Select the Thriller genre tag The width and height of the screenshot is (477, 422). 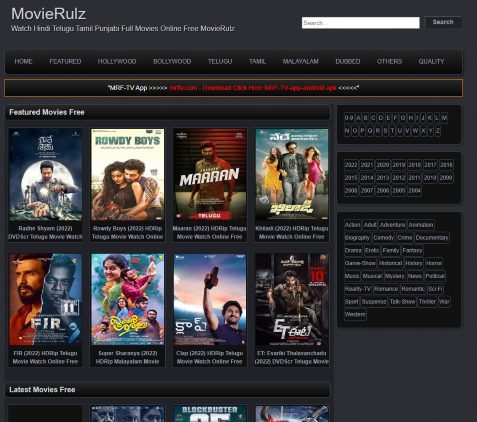tap(427, 302)
